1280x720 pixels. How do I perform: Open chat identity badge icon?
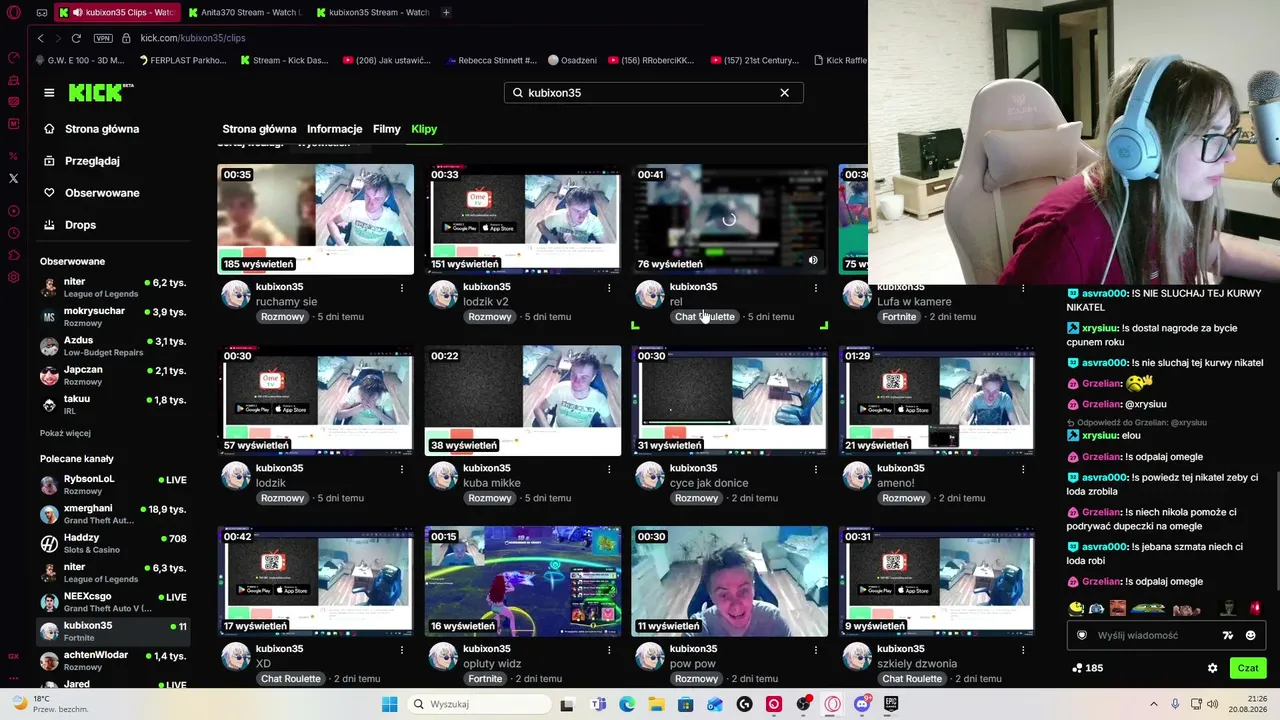click(1081, 635)
